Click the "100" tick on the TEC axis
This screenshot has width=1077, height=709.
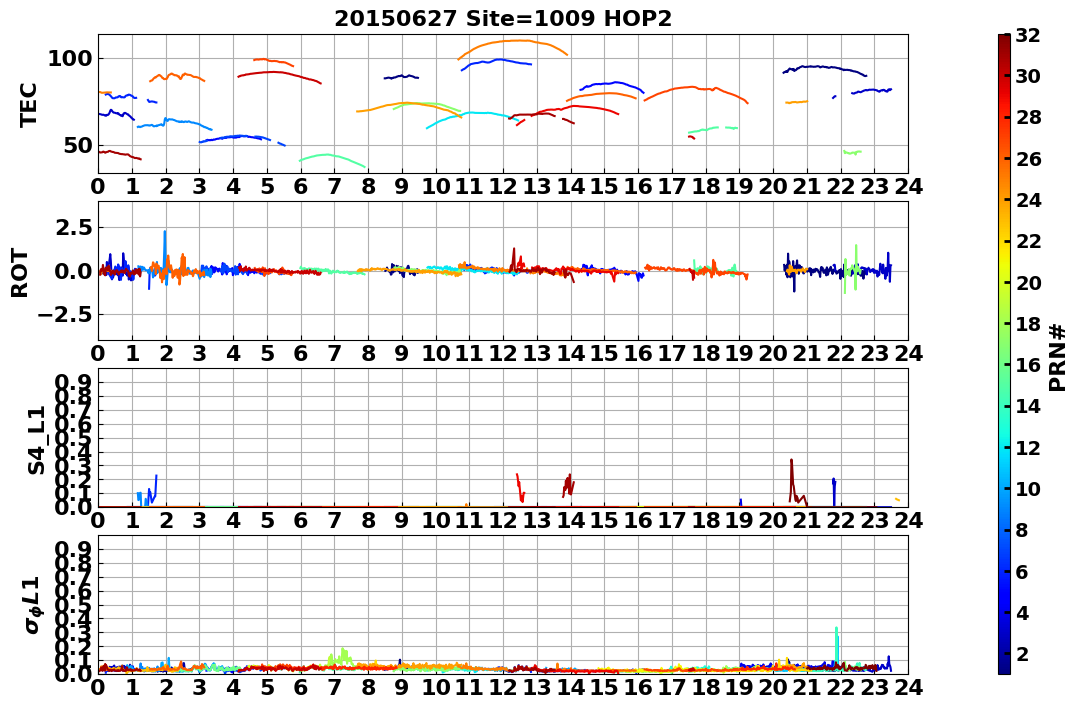pyautogui.click(x=69, y=59)
